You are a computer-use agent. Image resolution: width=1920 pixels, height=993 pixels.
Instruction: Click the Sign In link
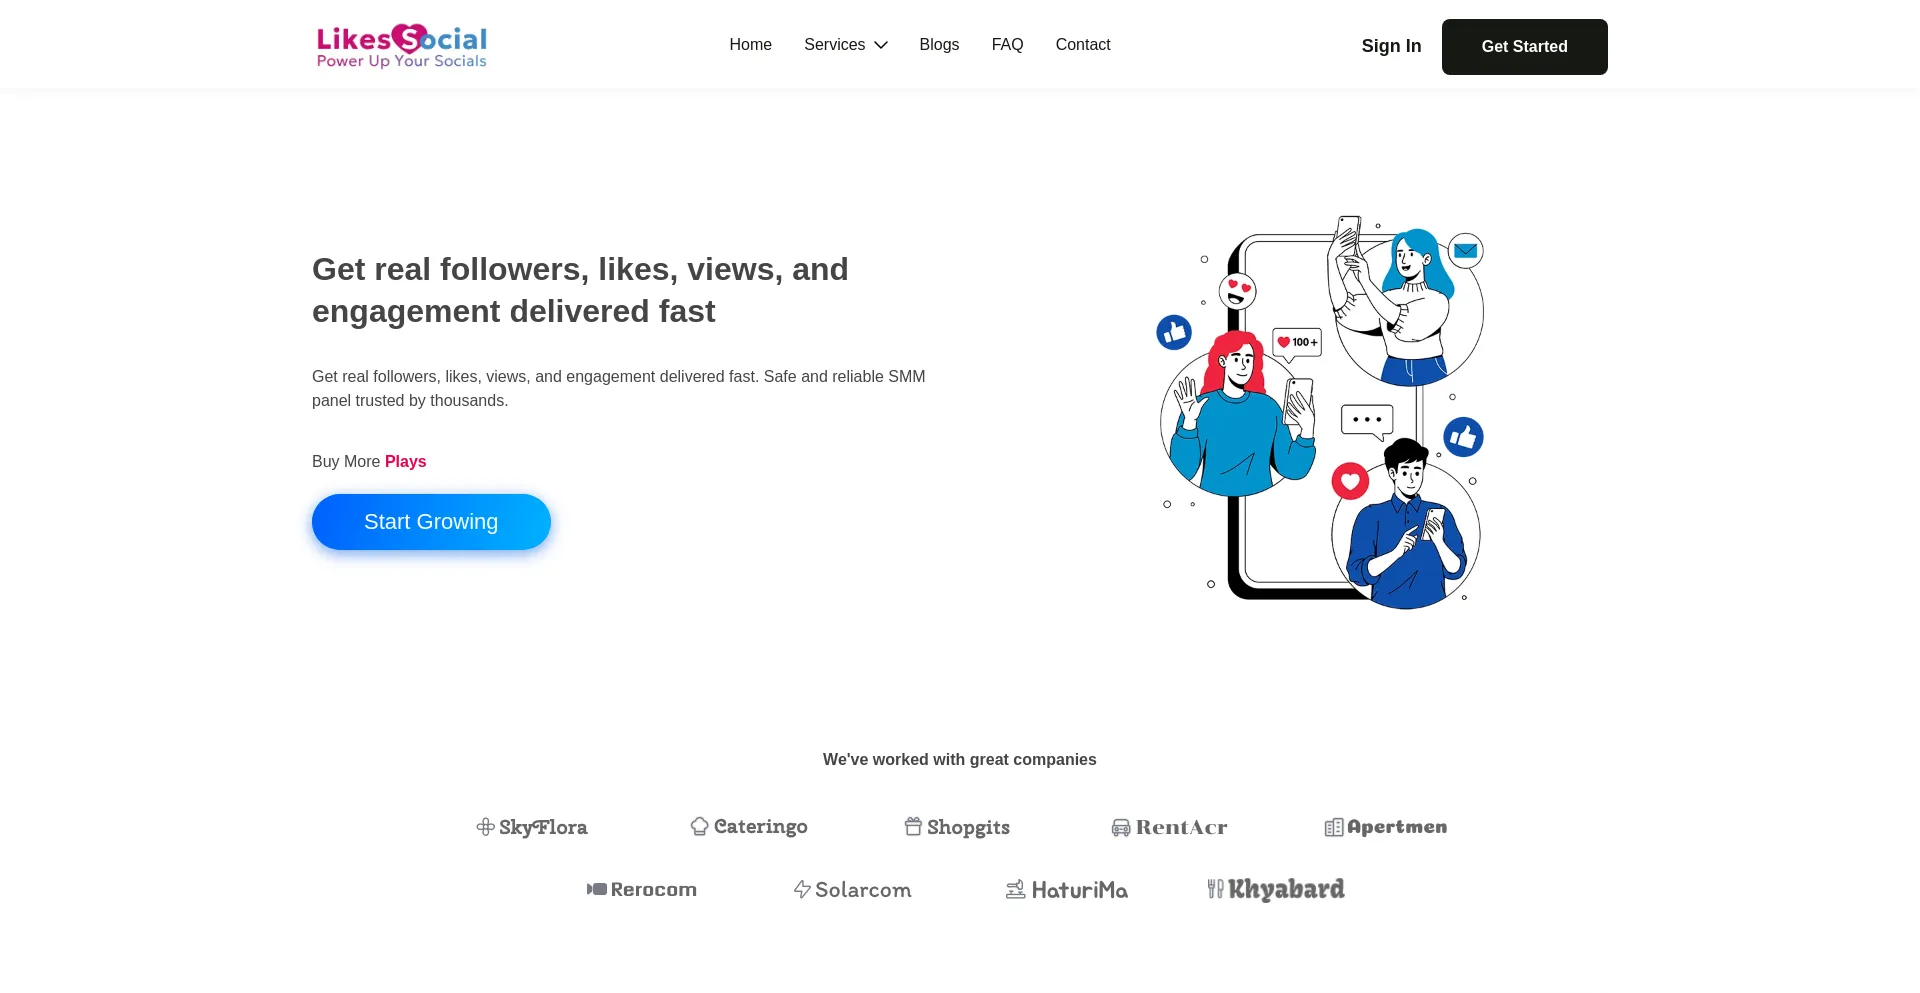pos(1391,46)
